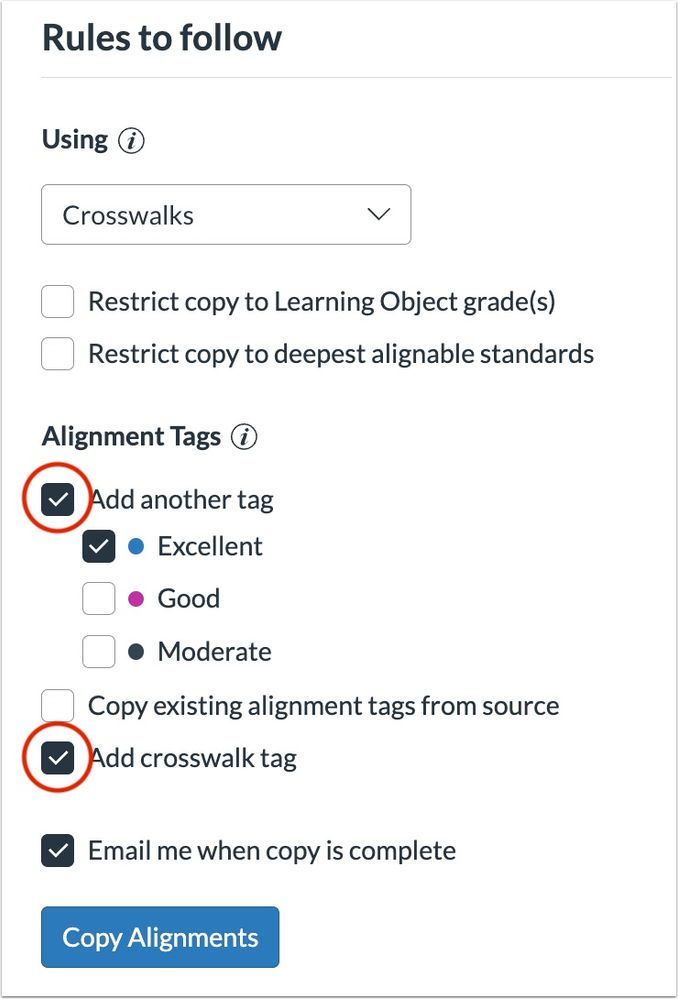
Task: Click the Email me when copy is complete label text
Action: click(272, 851)
